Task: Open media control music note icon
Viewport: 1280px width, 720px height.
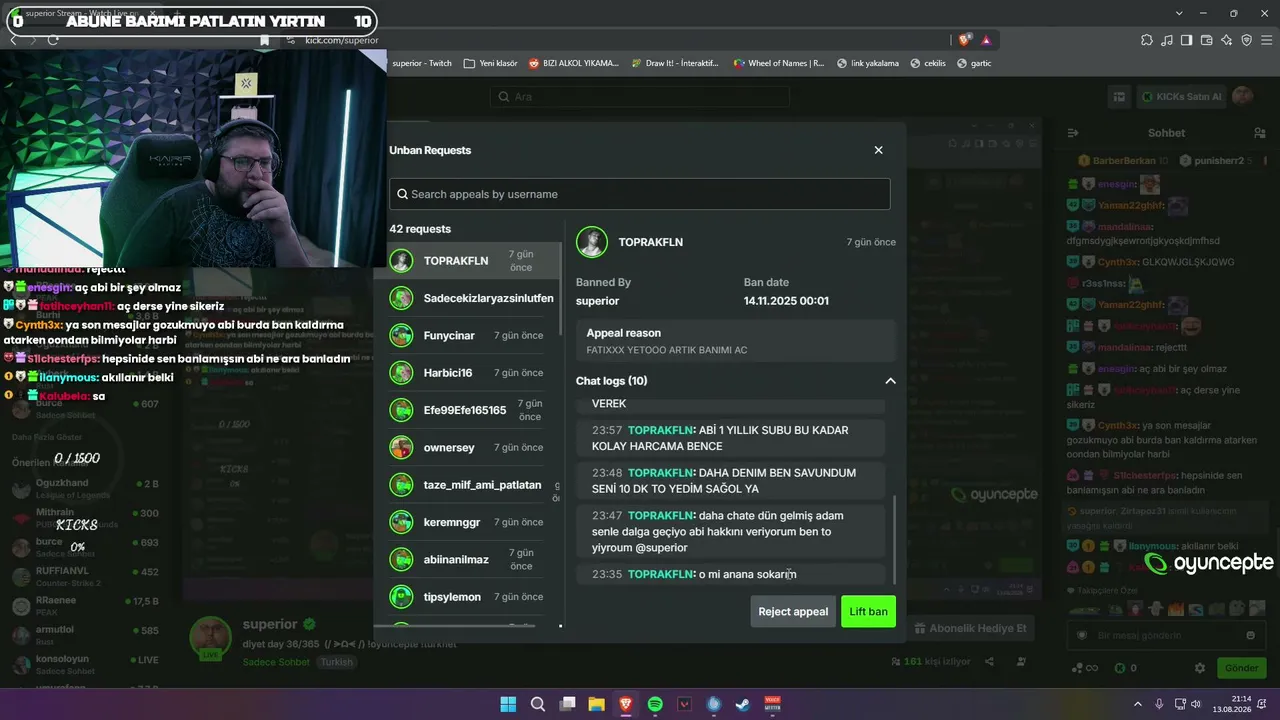Action: pyautogui.click(x=1166, y=40)
